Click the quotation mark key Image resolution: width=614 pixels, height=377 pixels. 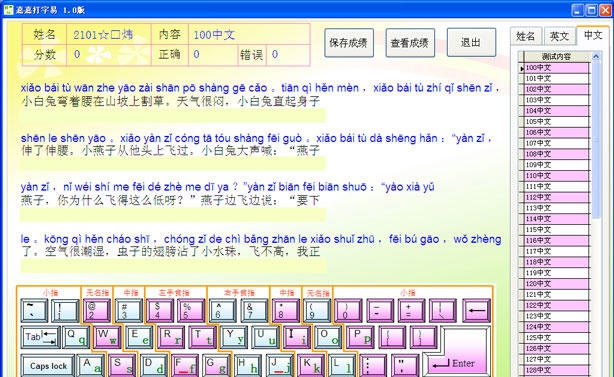(x=405, y=366)
